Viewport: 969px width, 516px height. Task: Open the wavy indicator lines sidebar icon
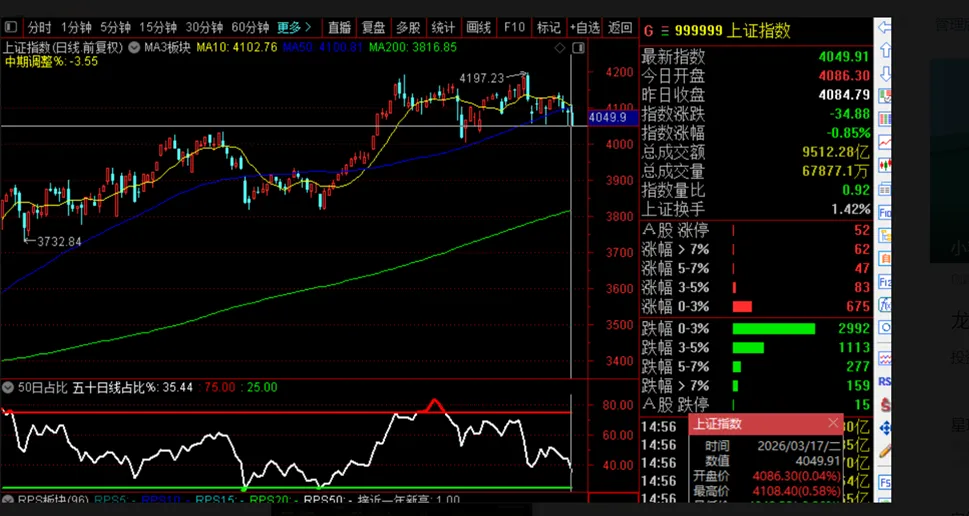tap(885, 357)
